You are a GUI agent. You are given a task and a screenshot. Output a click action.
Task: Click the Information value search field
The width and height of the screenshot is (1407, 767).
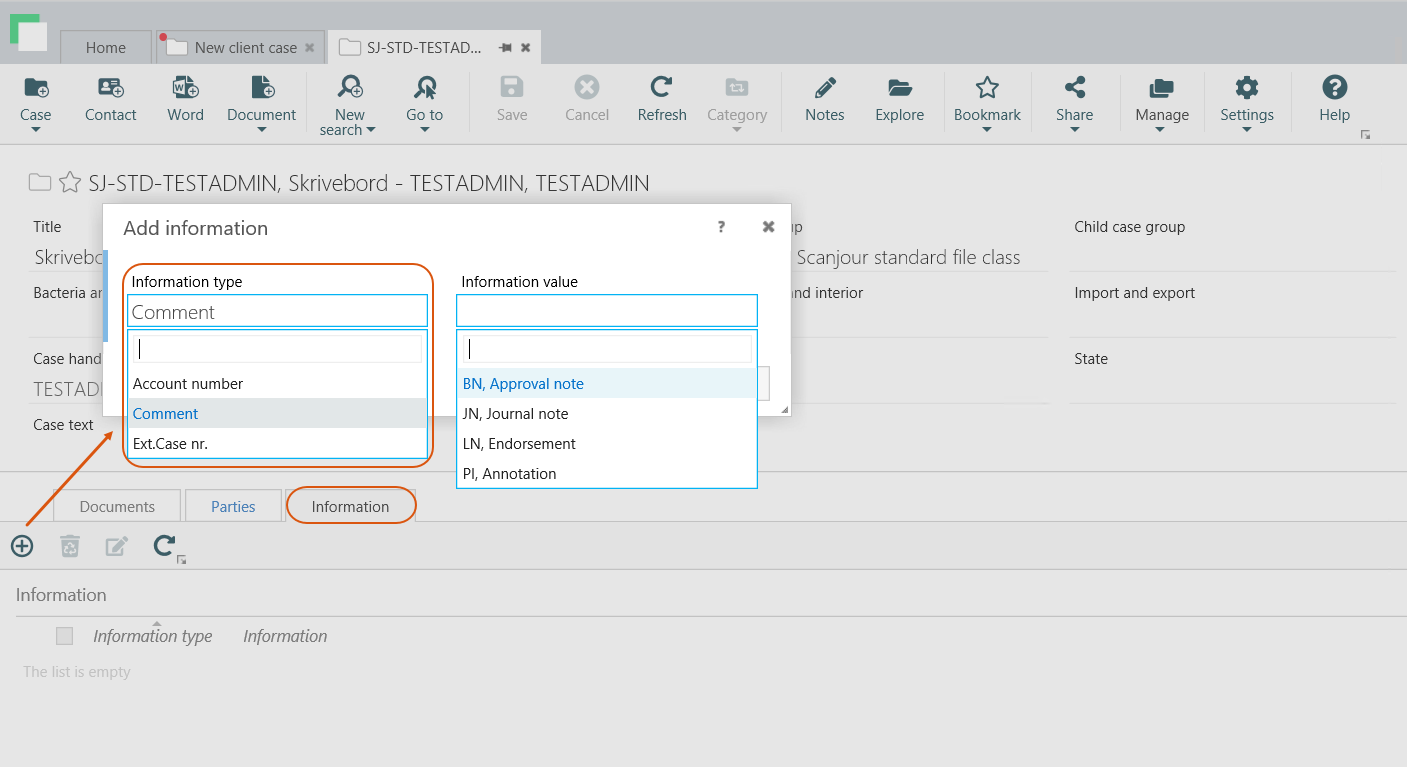pos(606,349)
